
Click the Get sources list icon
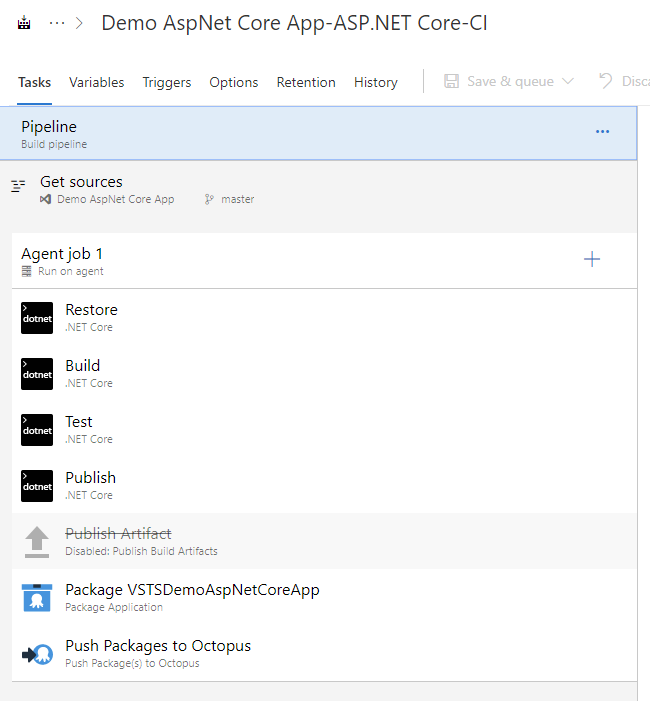pos(18,186)
